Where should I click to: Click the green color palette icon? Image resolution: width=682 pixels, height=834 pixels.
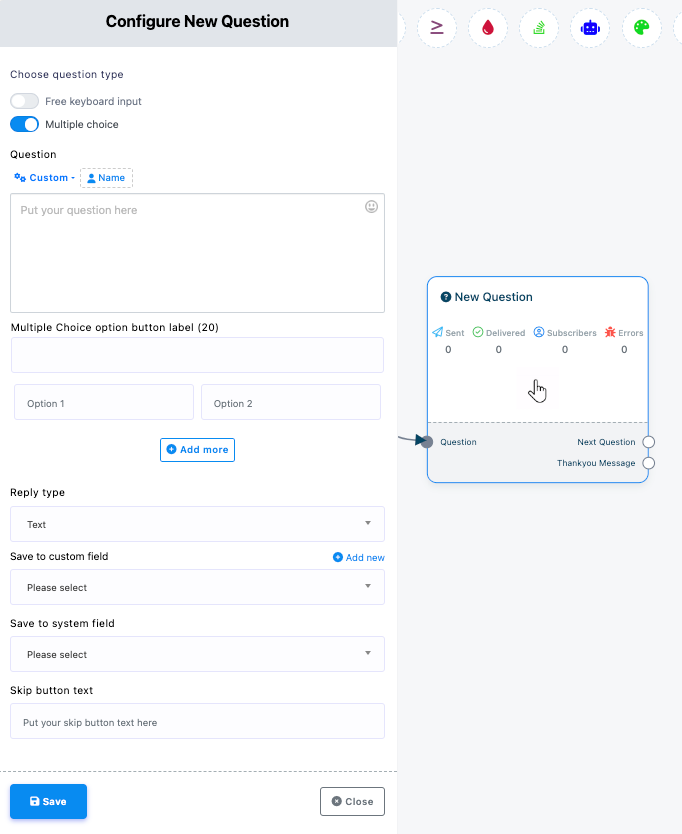point(641,27)
